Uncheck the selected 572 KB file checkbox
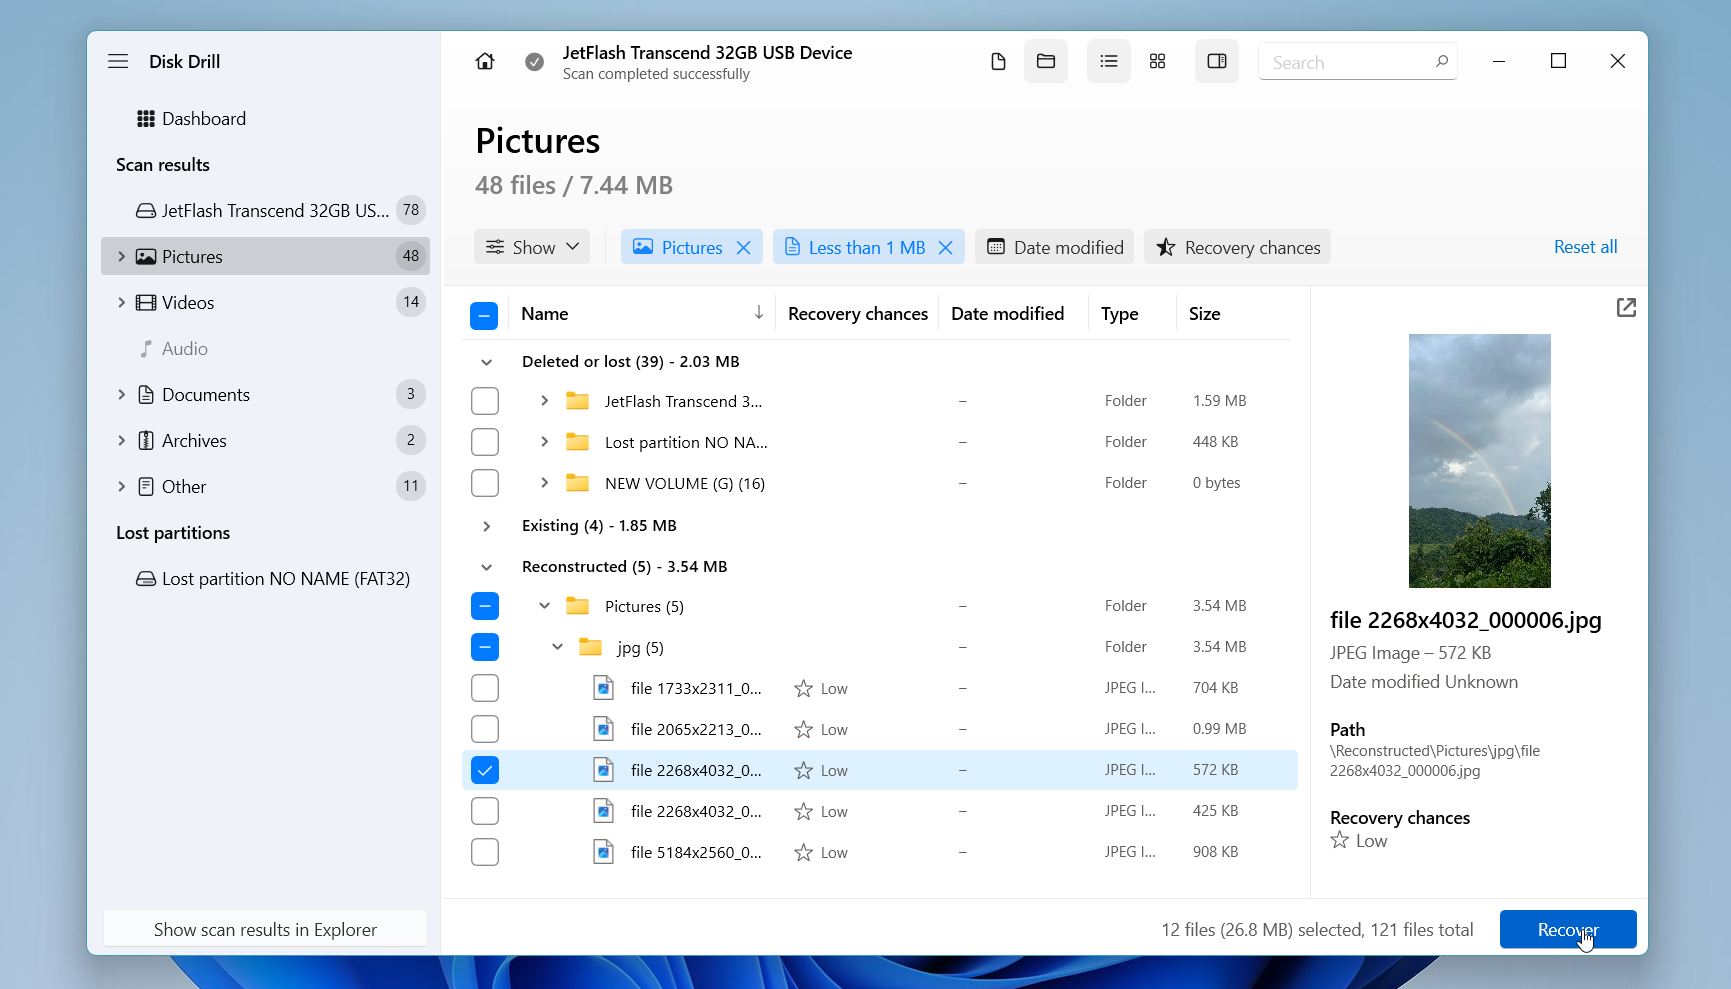 tap(485, 770)
